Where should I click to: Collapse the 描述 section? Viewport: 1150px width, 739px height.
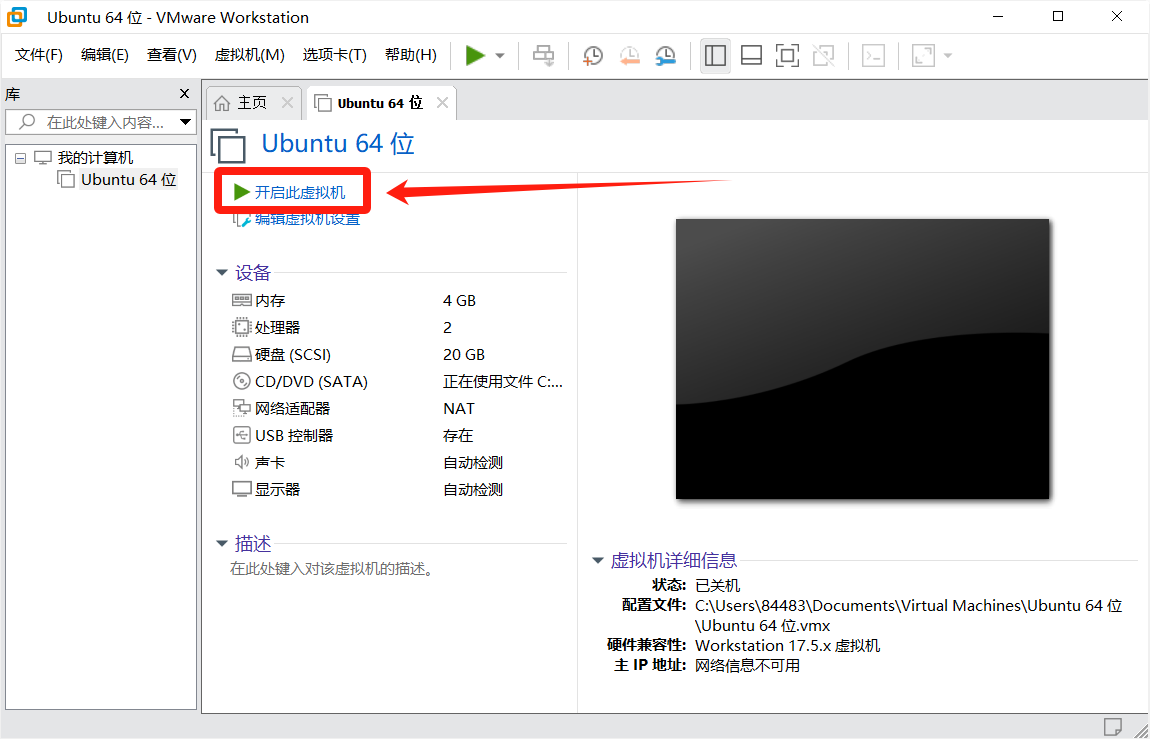coord(222,544)
